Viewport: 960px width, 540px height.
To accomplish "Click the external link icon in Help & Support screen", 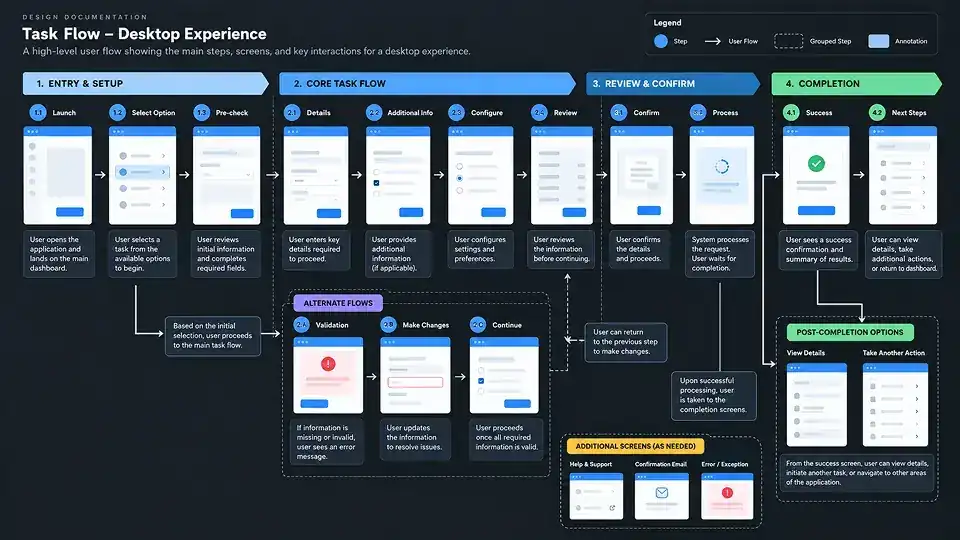I will click(x=612, y=508).
